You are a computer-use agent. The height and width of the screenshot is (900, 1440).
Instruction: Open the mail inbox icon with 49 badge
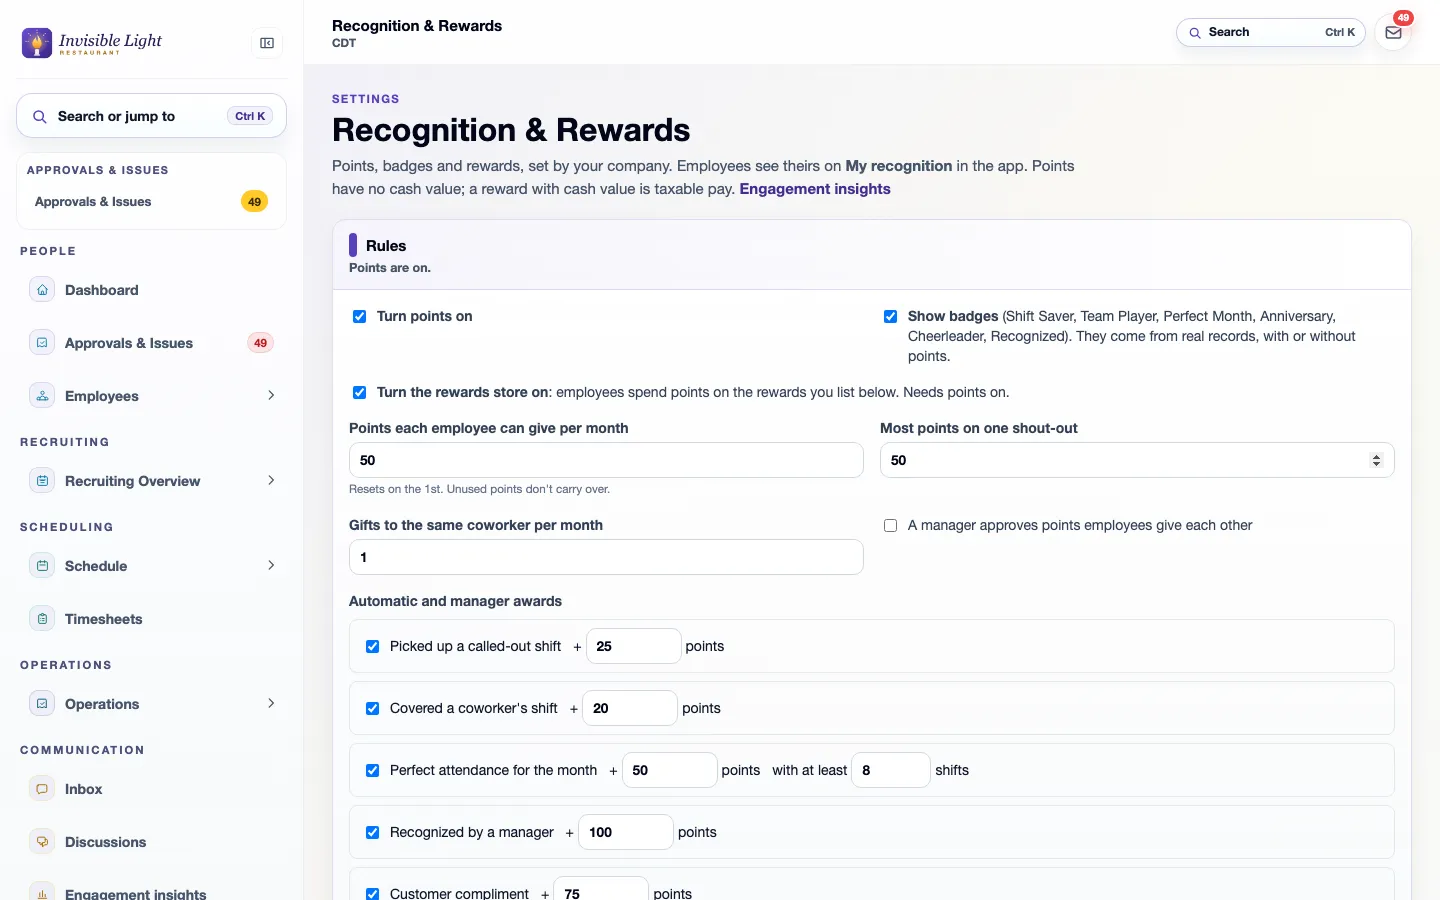pos(1393,32)
